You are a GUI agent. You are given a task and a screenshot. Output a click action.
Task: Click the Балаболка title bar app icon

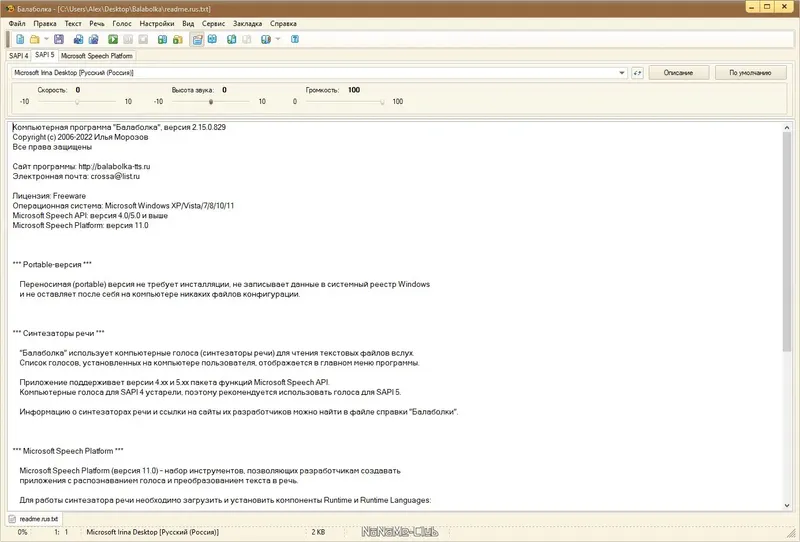pyautogui.click(x=10, y=9)
